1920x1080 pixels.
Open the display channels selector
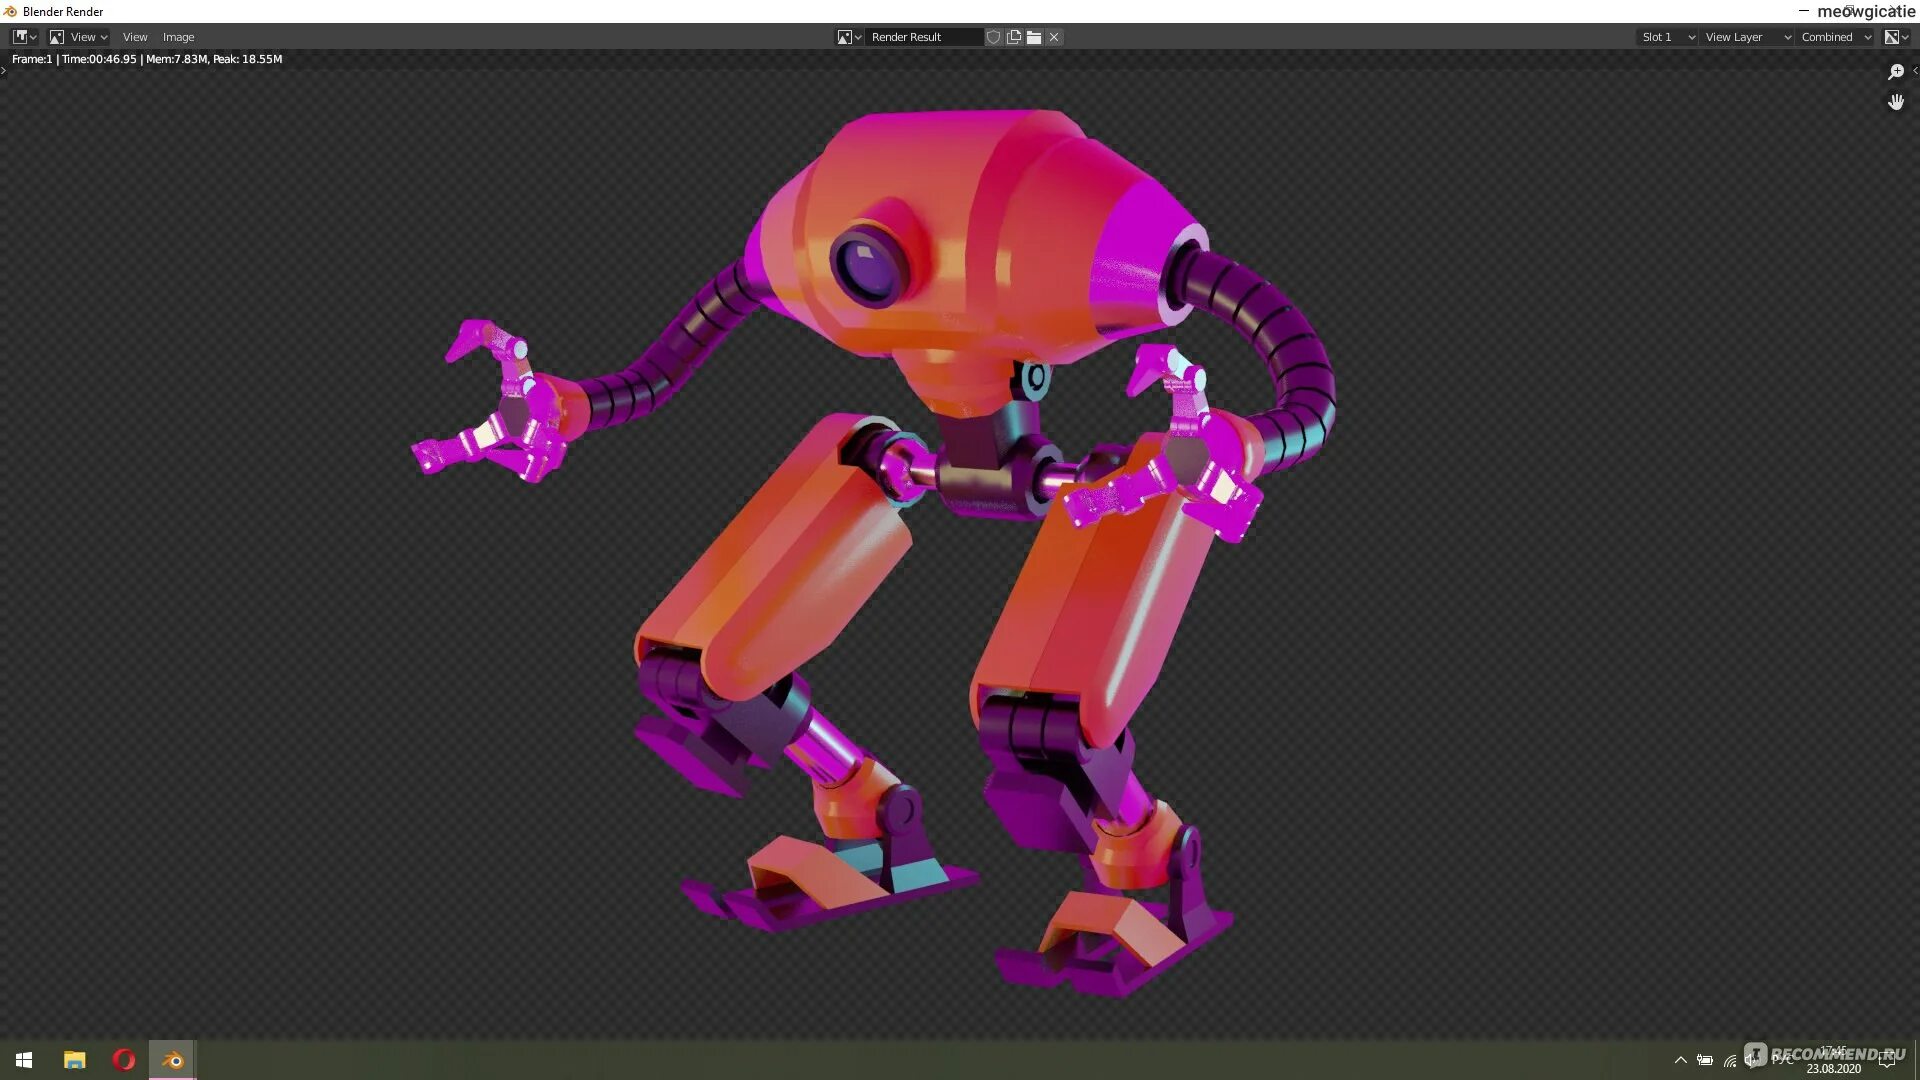pyautogui.click(x=1896, y=37)
